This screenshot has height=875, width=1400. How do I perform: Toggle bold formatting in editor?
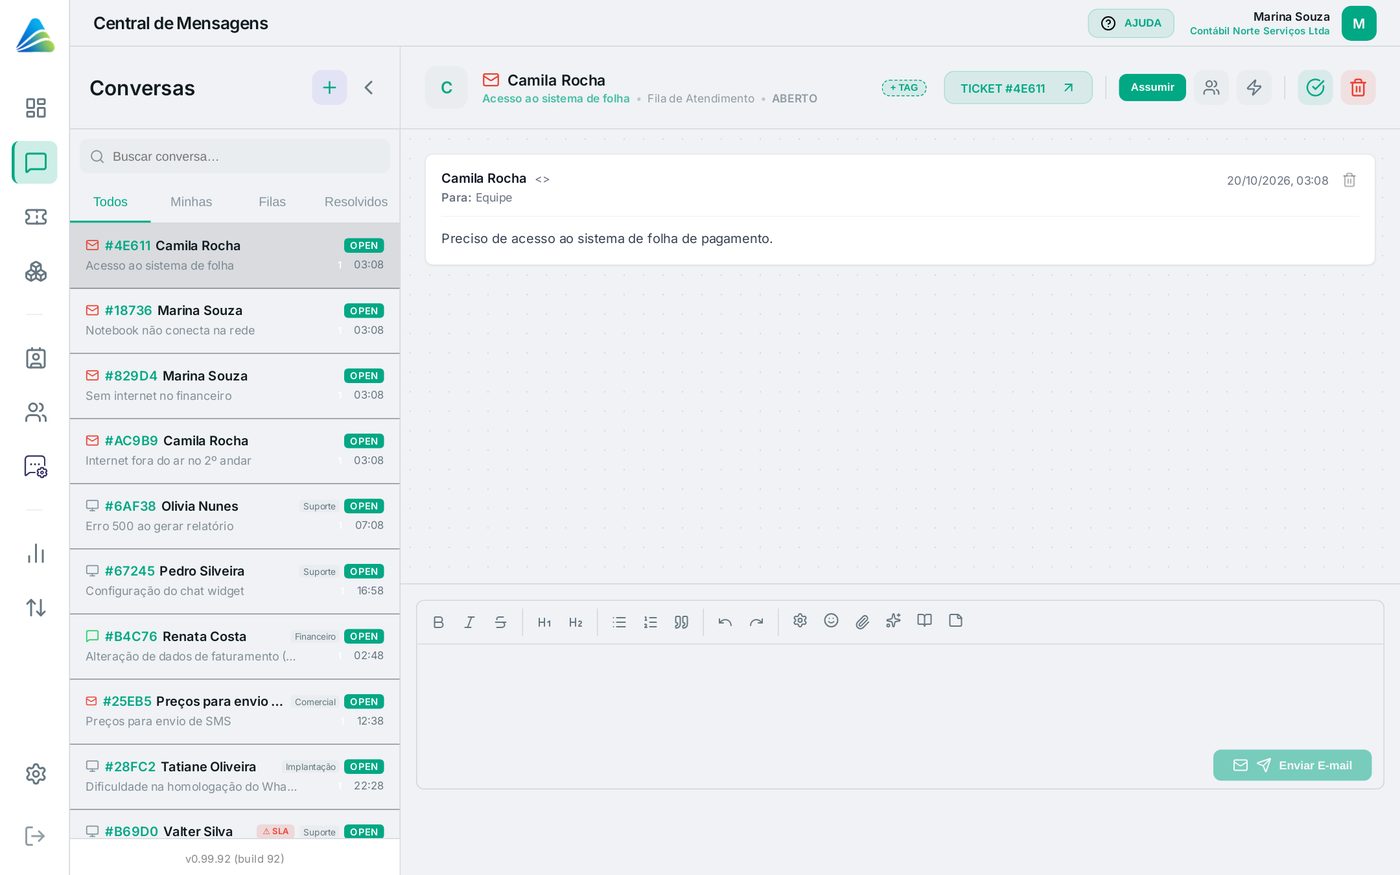pyautogui.click(x=438, y=622)
